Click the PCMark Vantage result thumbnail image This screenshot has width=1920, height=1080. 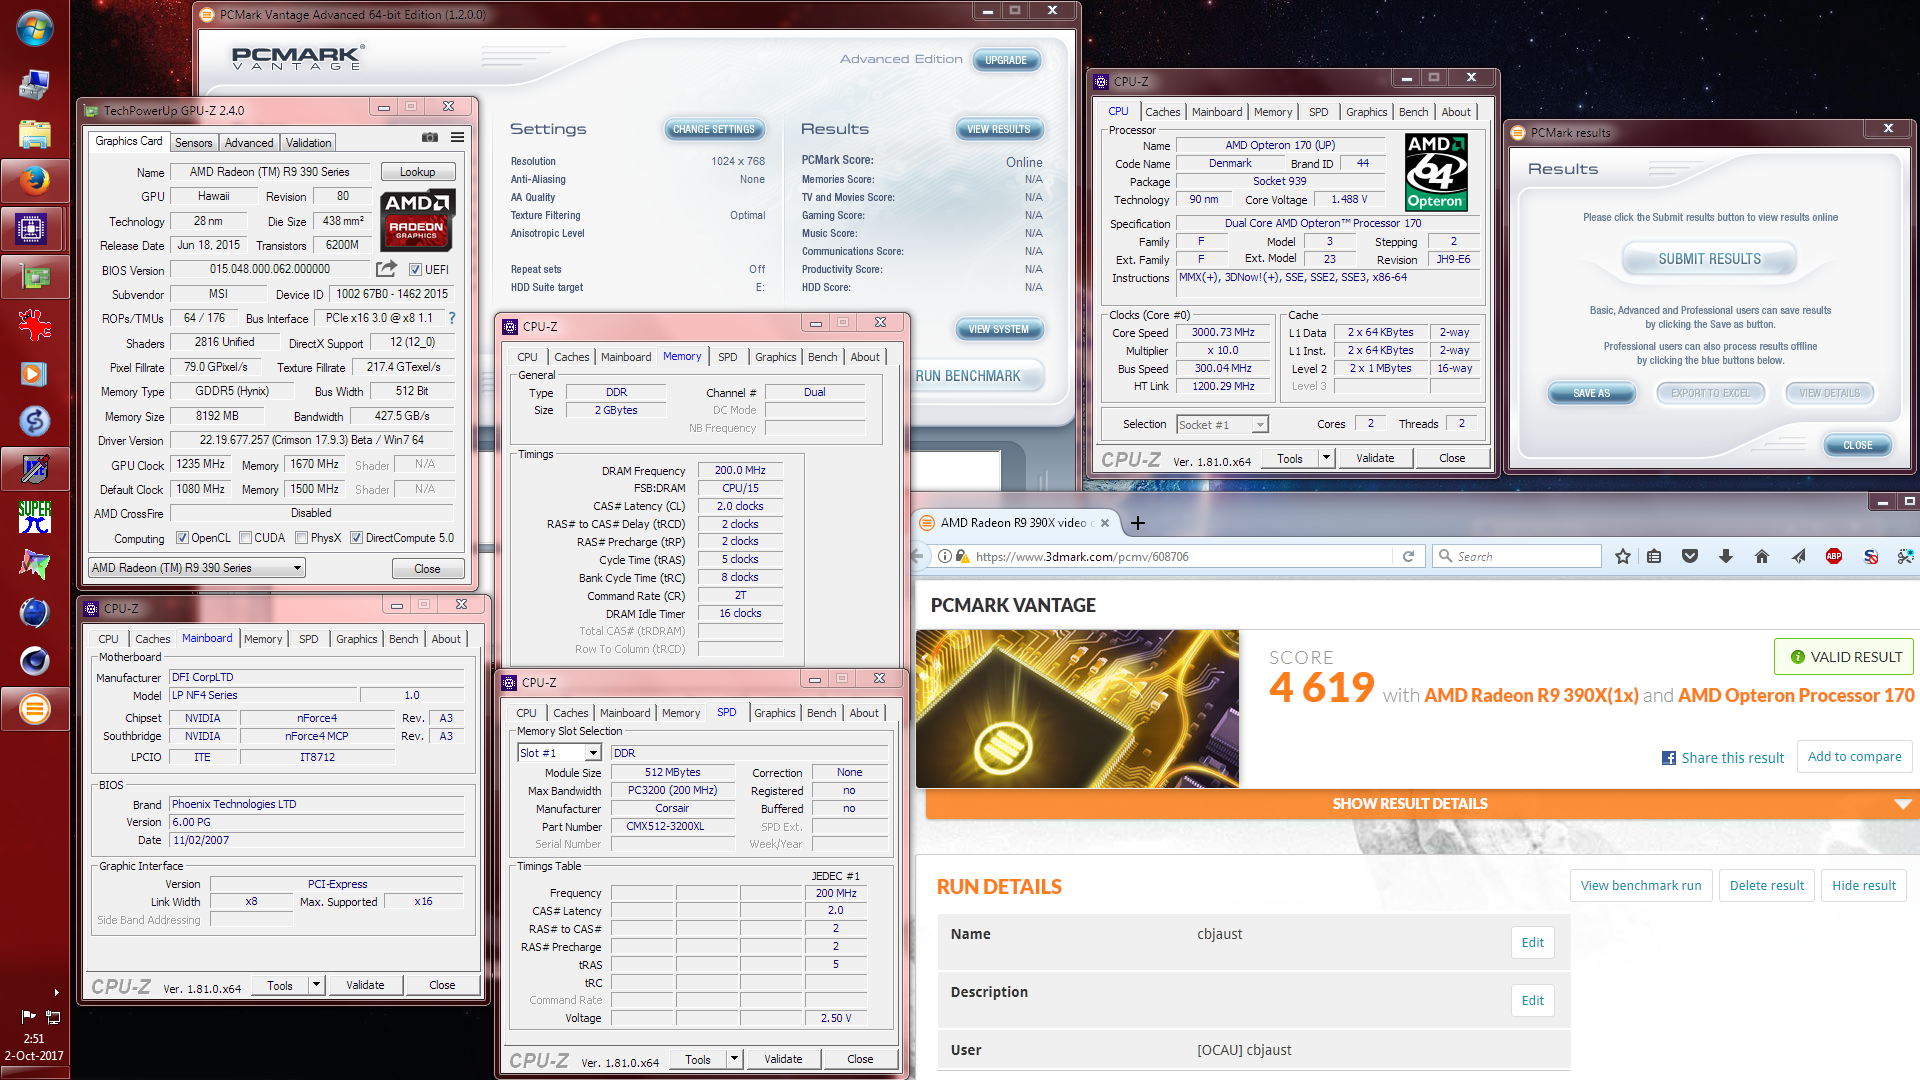click(x=1077, y=709)
